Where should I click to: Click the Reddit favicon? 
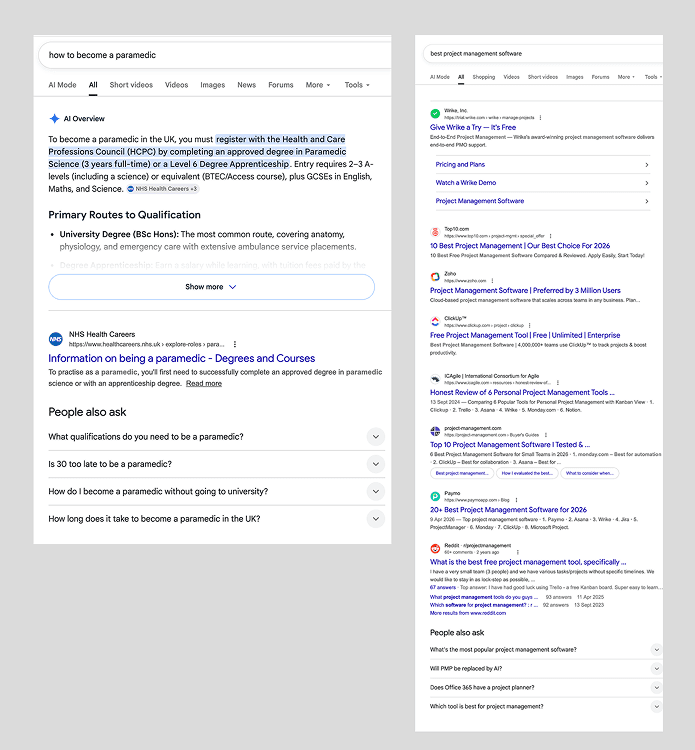(x=435, y=548)
